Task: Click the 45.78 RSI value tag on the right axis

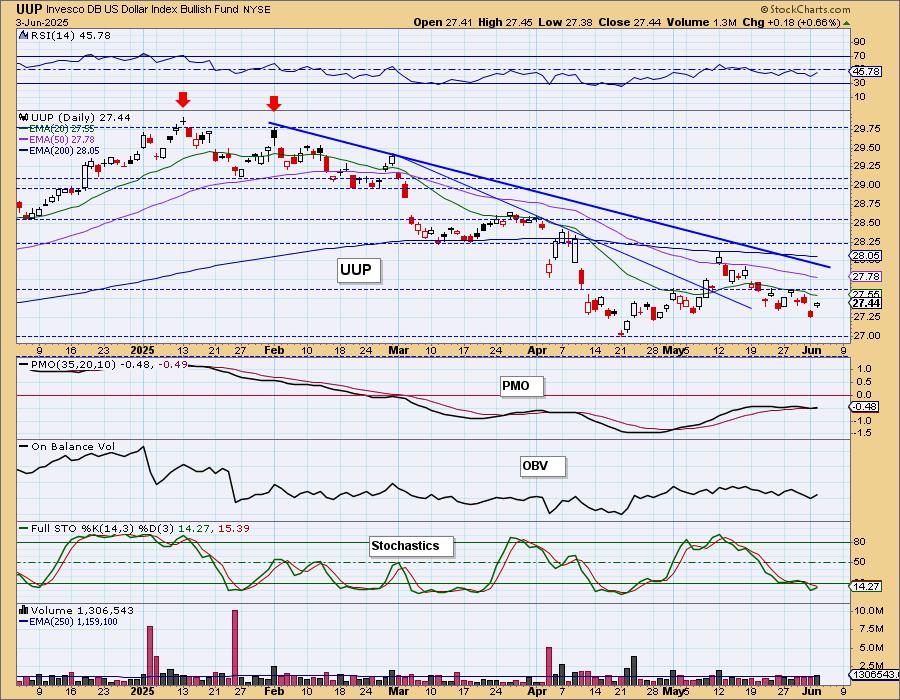Action: tap(867, 71)
